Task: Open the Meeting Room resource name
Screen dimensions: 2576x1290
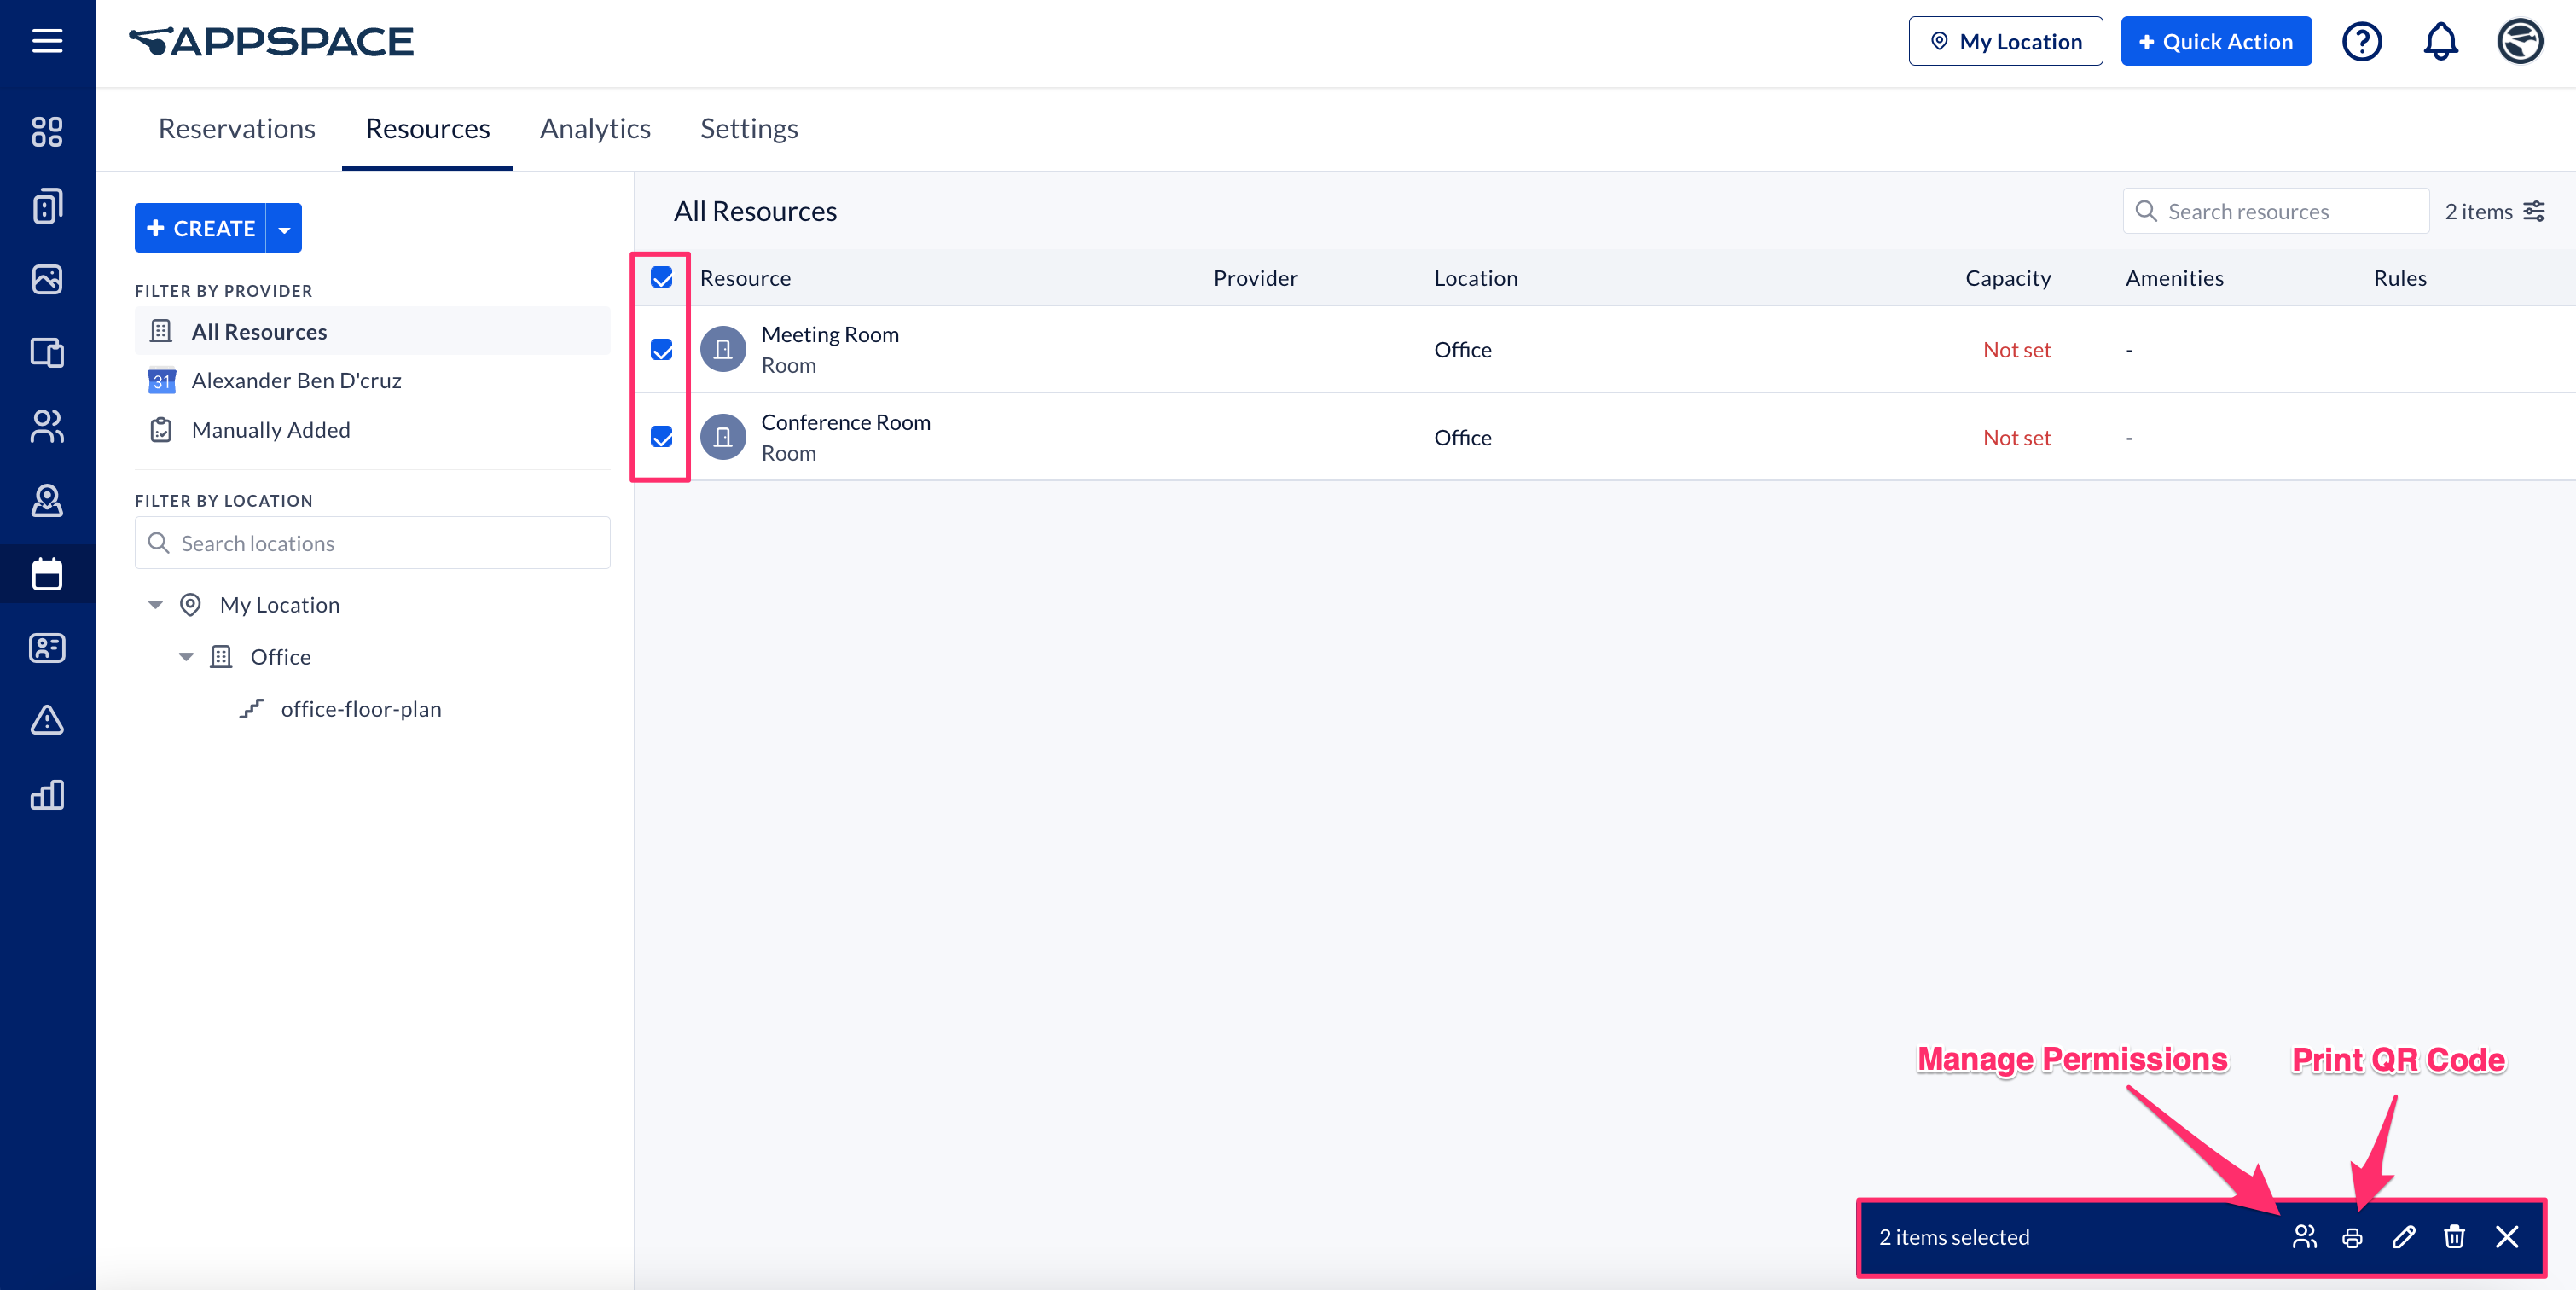Action: pos(830,334)
